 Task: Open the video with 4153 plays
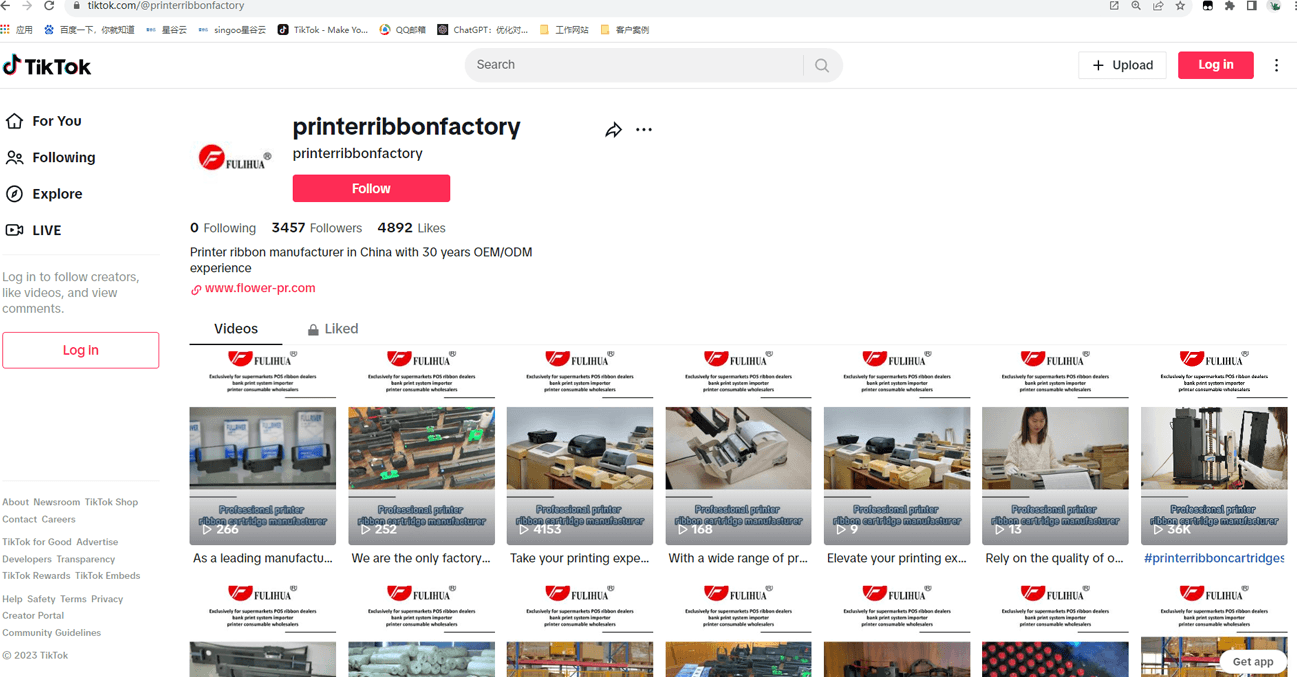(x=580, y=445)
